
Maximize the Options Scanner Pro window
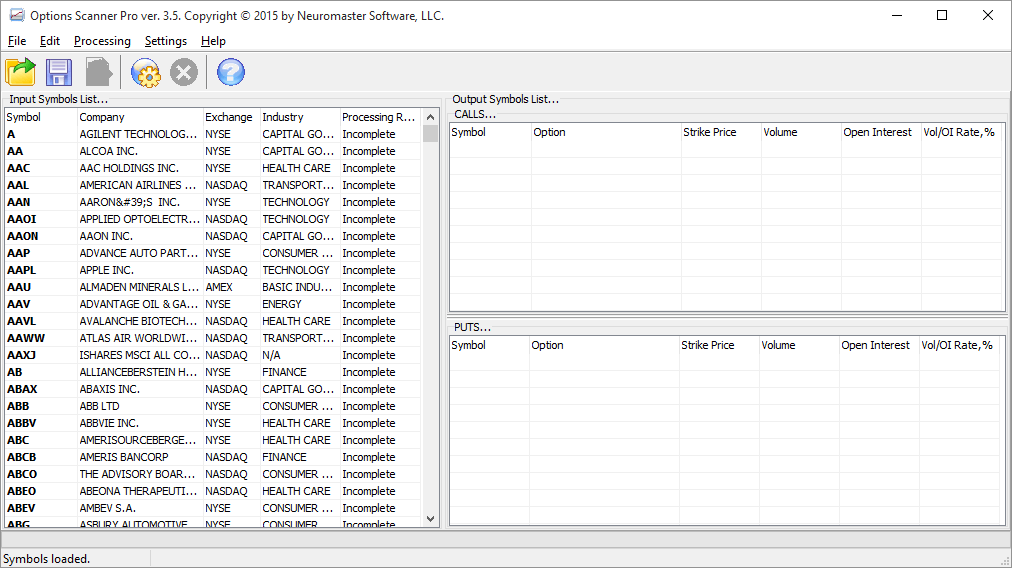942,15
